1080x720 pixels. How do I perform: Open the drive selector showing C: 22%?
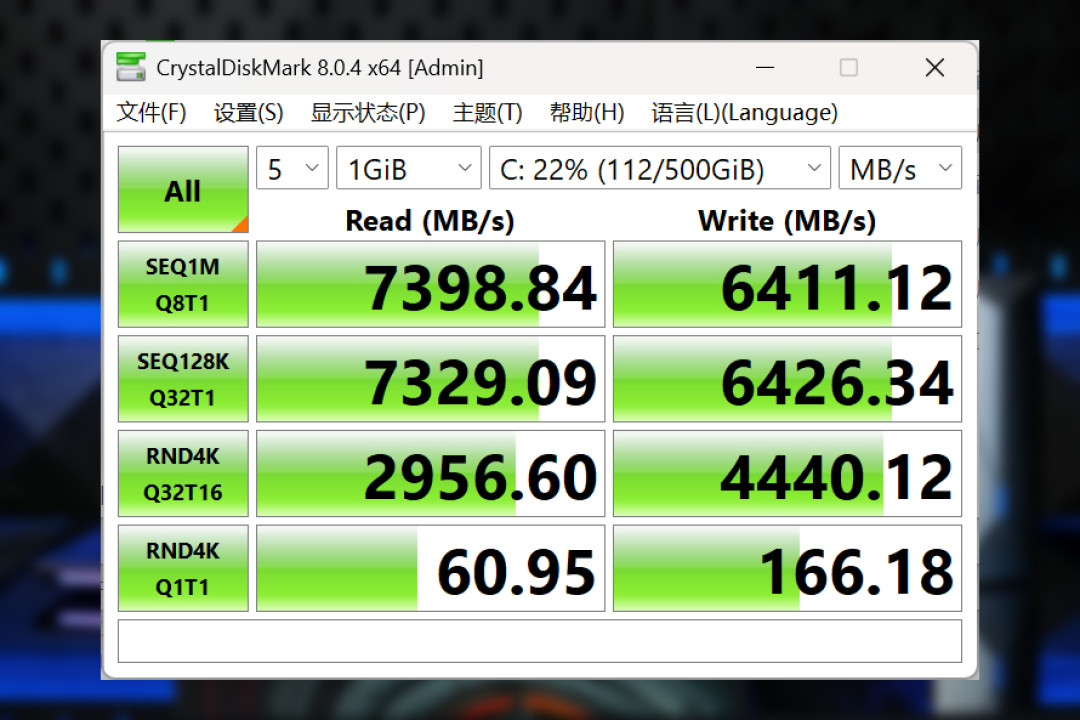point(660,167)
